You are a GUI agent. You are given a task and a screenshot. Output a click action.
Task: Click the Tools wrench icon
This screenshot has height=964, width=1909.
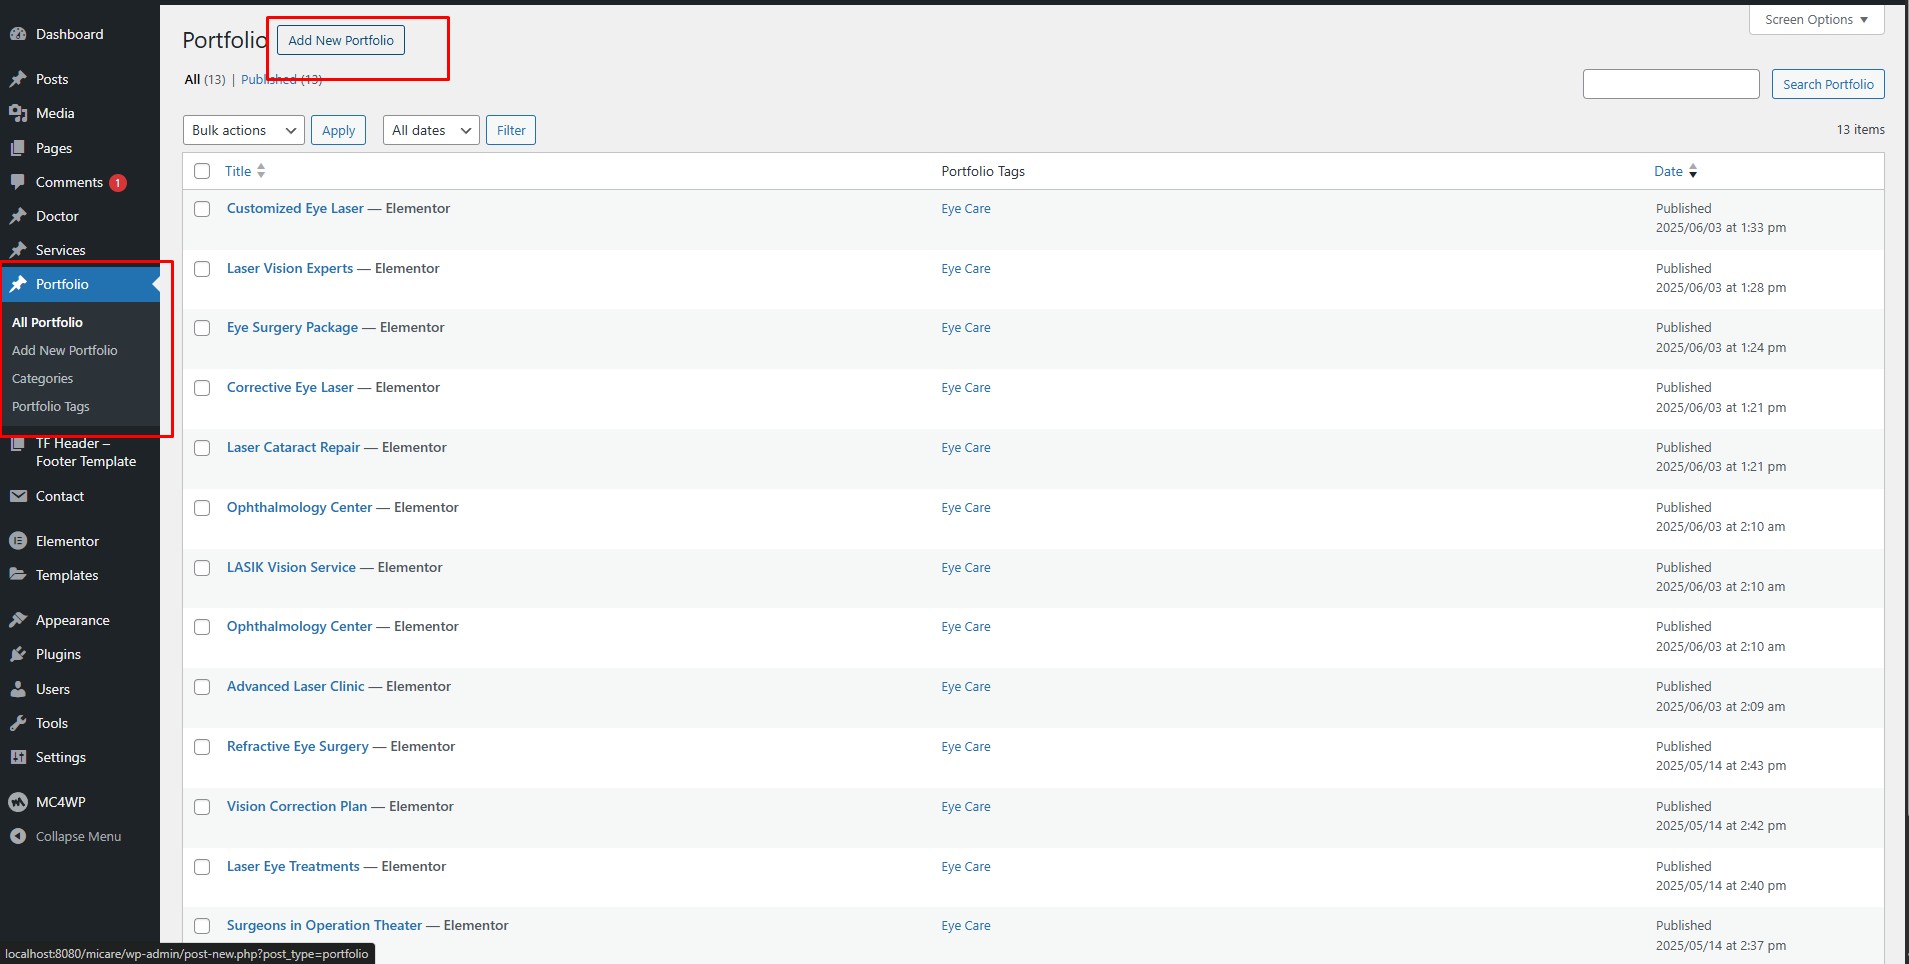[18, 723]
